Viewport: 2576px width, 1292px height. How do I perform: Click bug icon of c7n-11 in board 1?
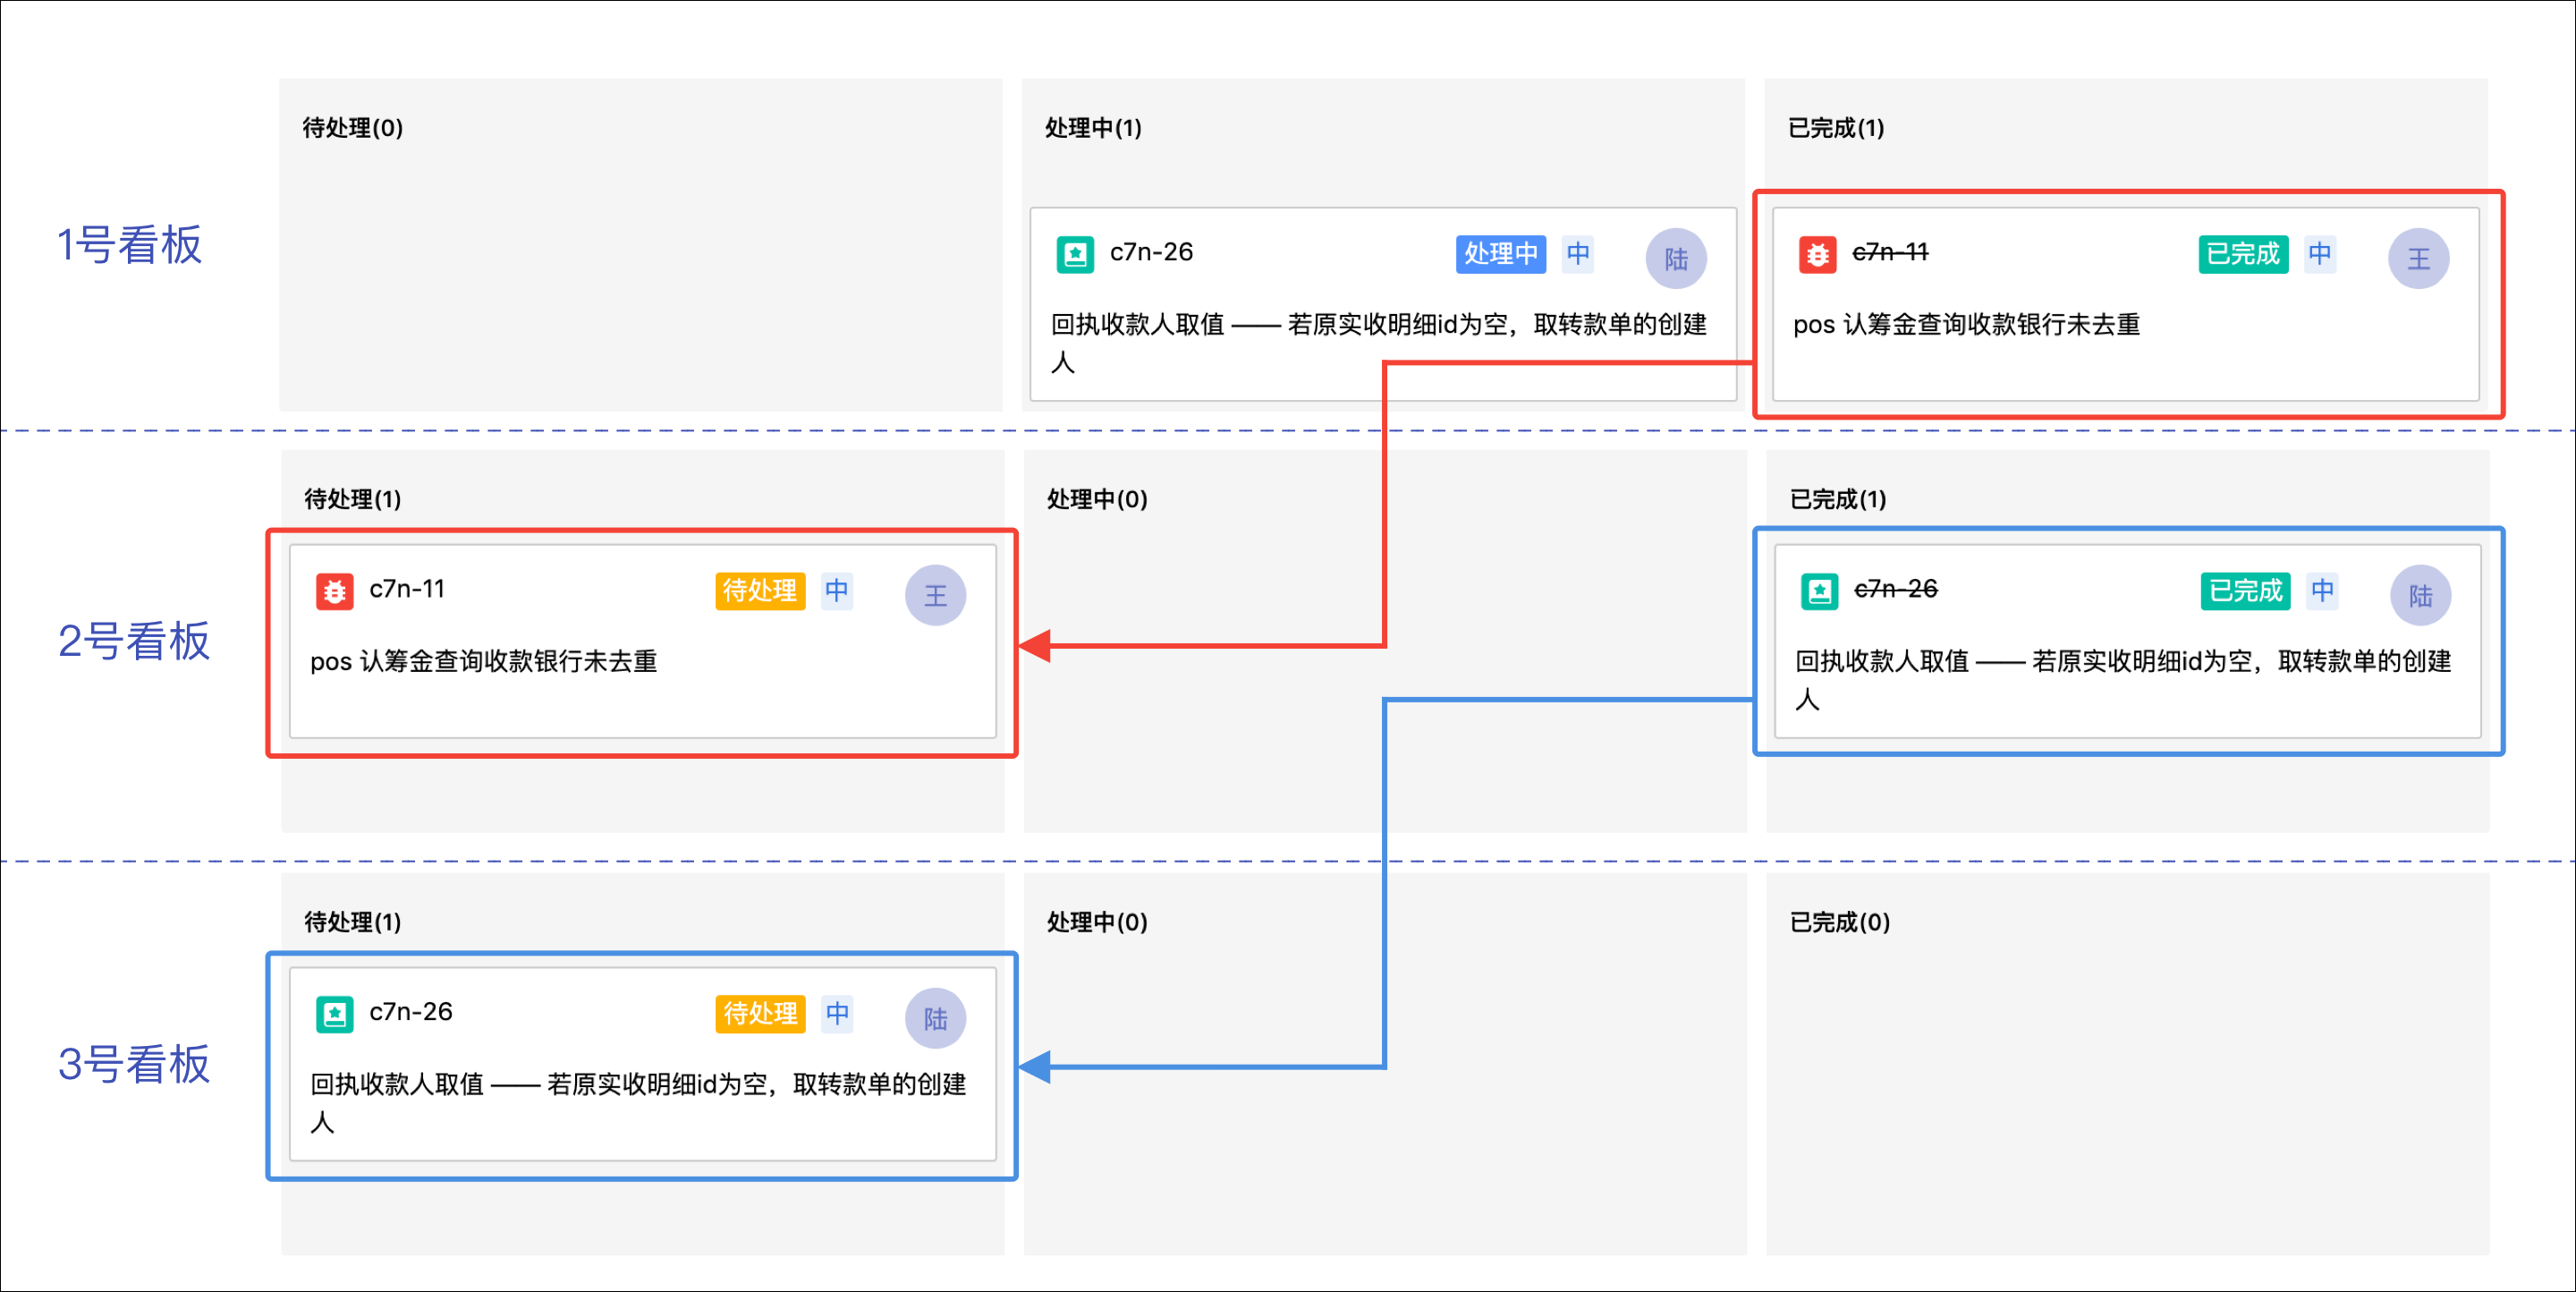point(1817,254)
